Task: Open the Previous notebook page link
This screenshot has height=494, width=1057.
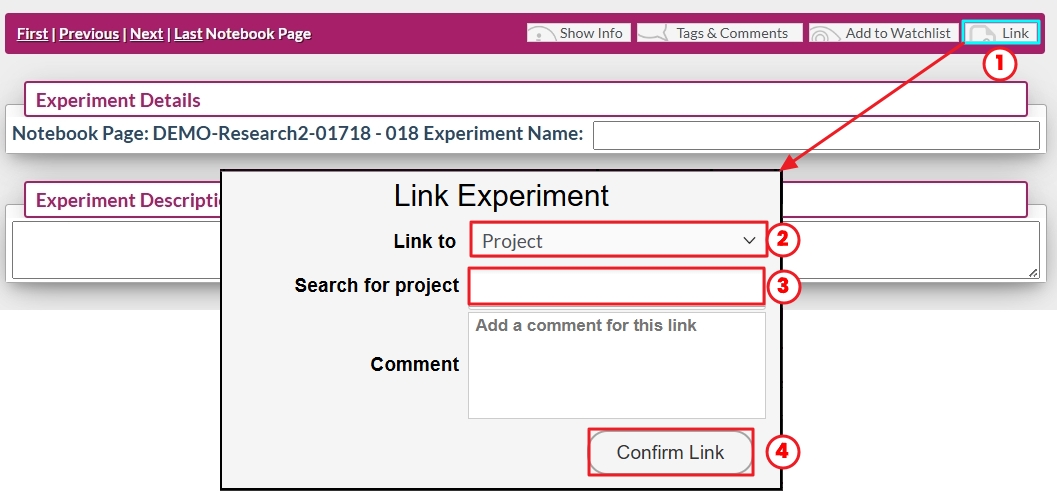Action: [89, 34]
